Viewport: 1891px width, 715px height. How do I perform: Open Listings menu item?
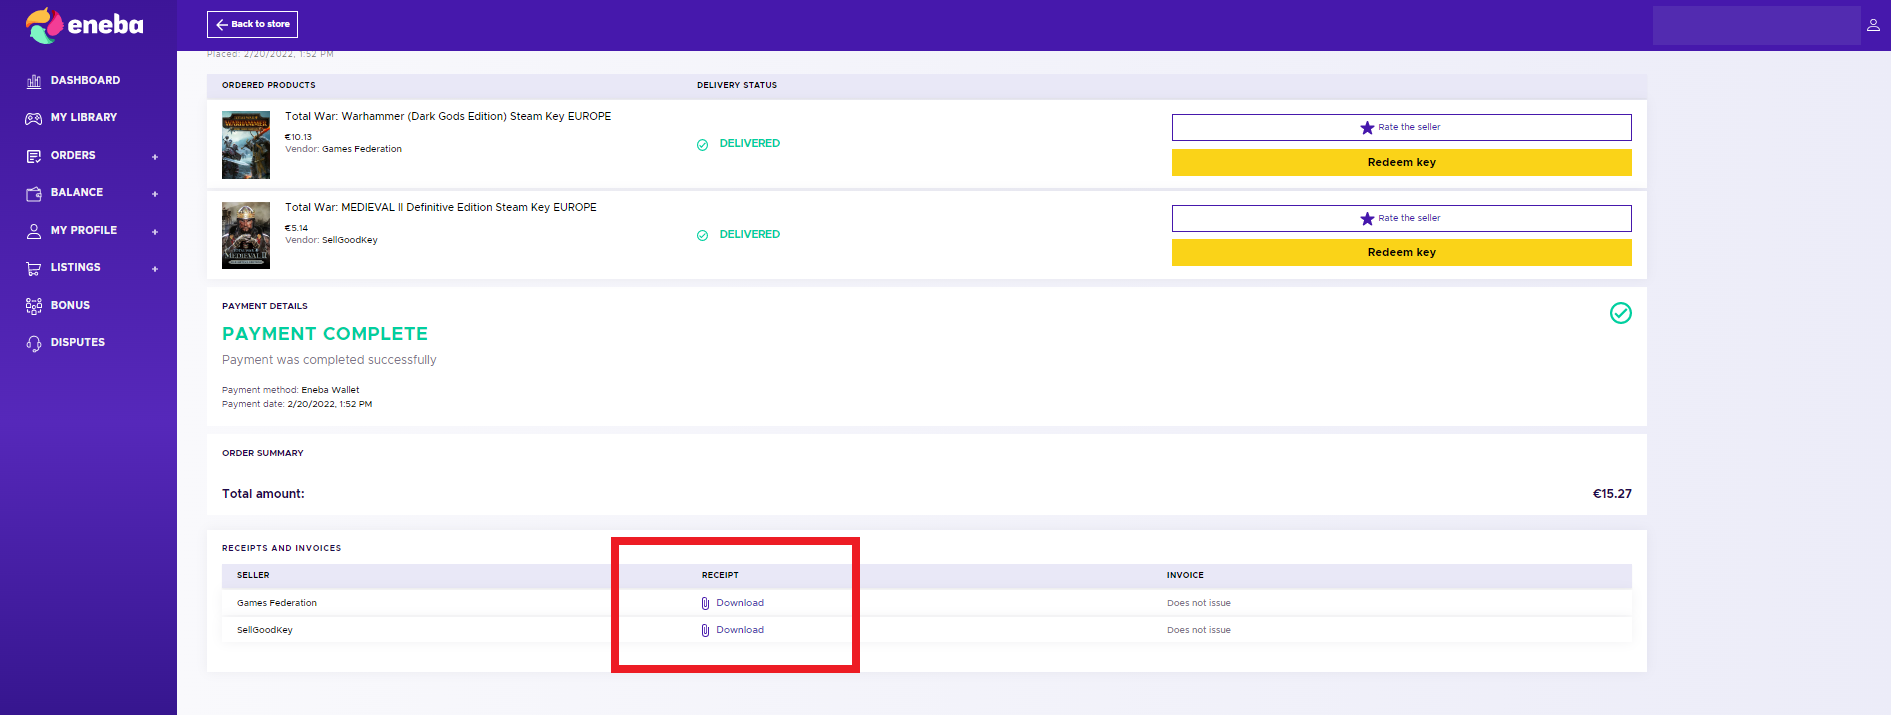pyautogui.click(x=76, y=267)
